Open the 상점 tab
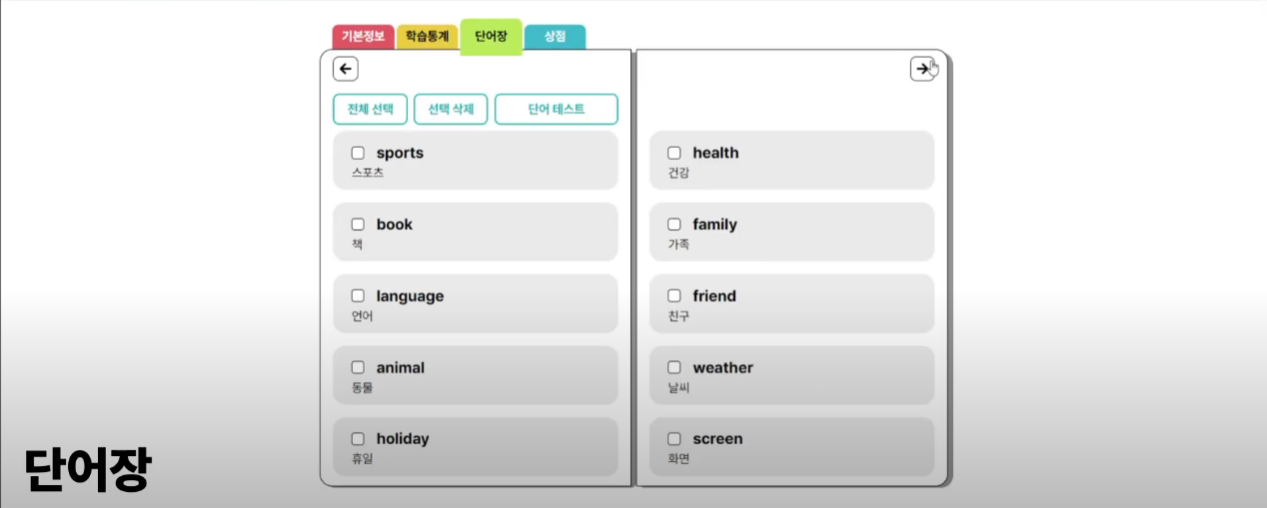The height and width of the screenshot is (508, 1267). point(555,37)
